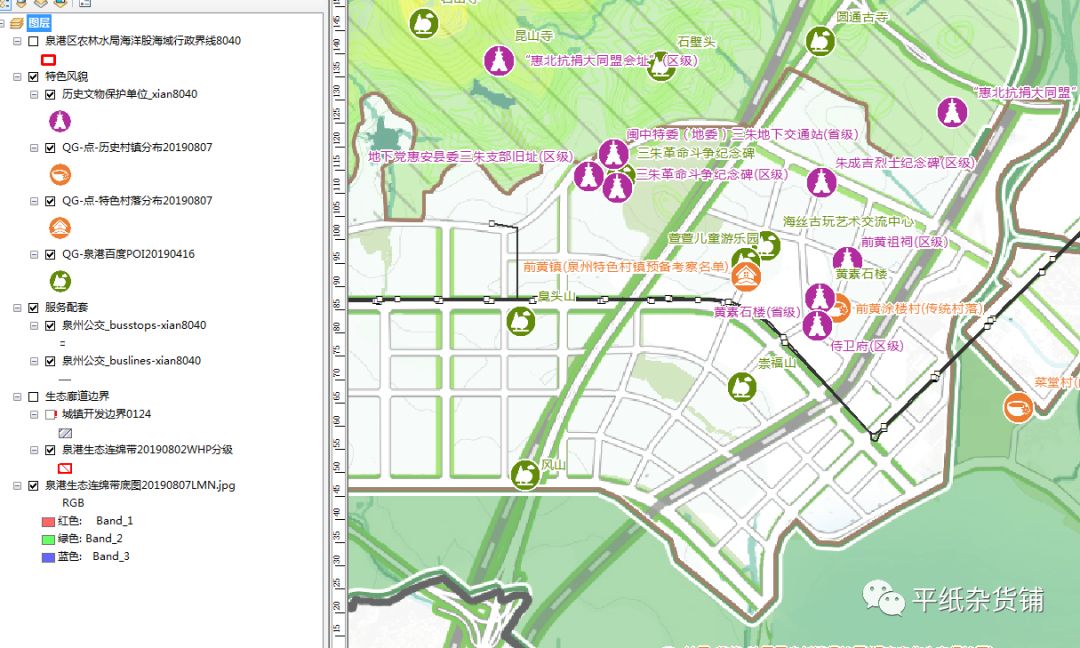Select 图层 root in table of contents

39,23
